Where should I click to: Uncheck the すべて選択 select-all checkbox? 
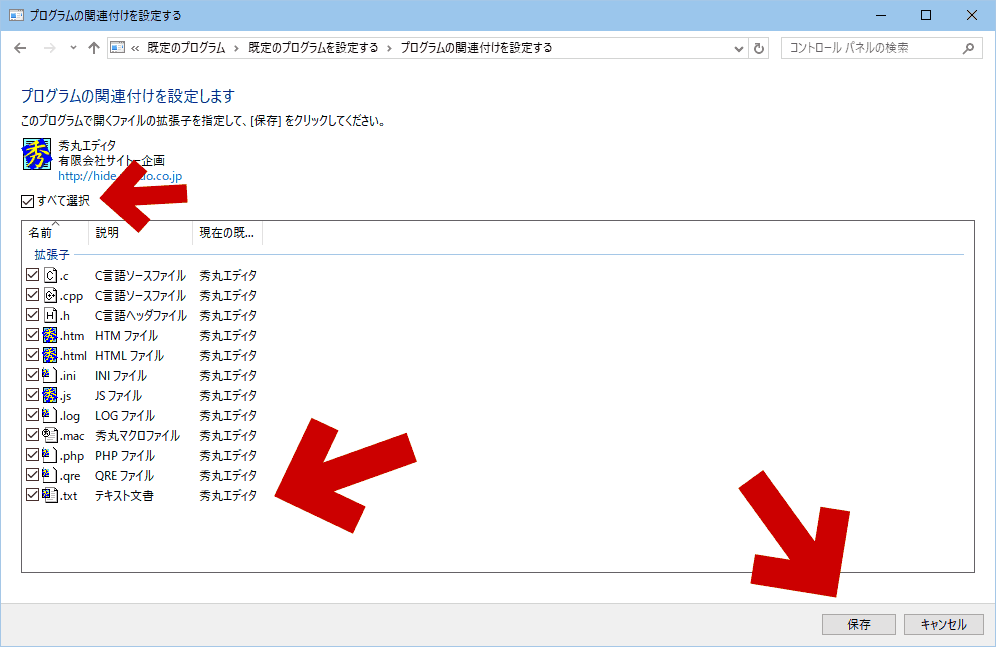(x=27, y=200)
